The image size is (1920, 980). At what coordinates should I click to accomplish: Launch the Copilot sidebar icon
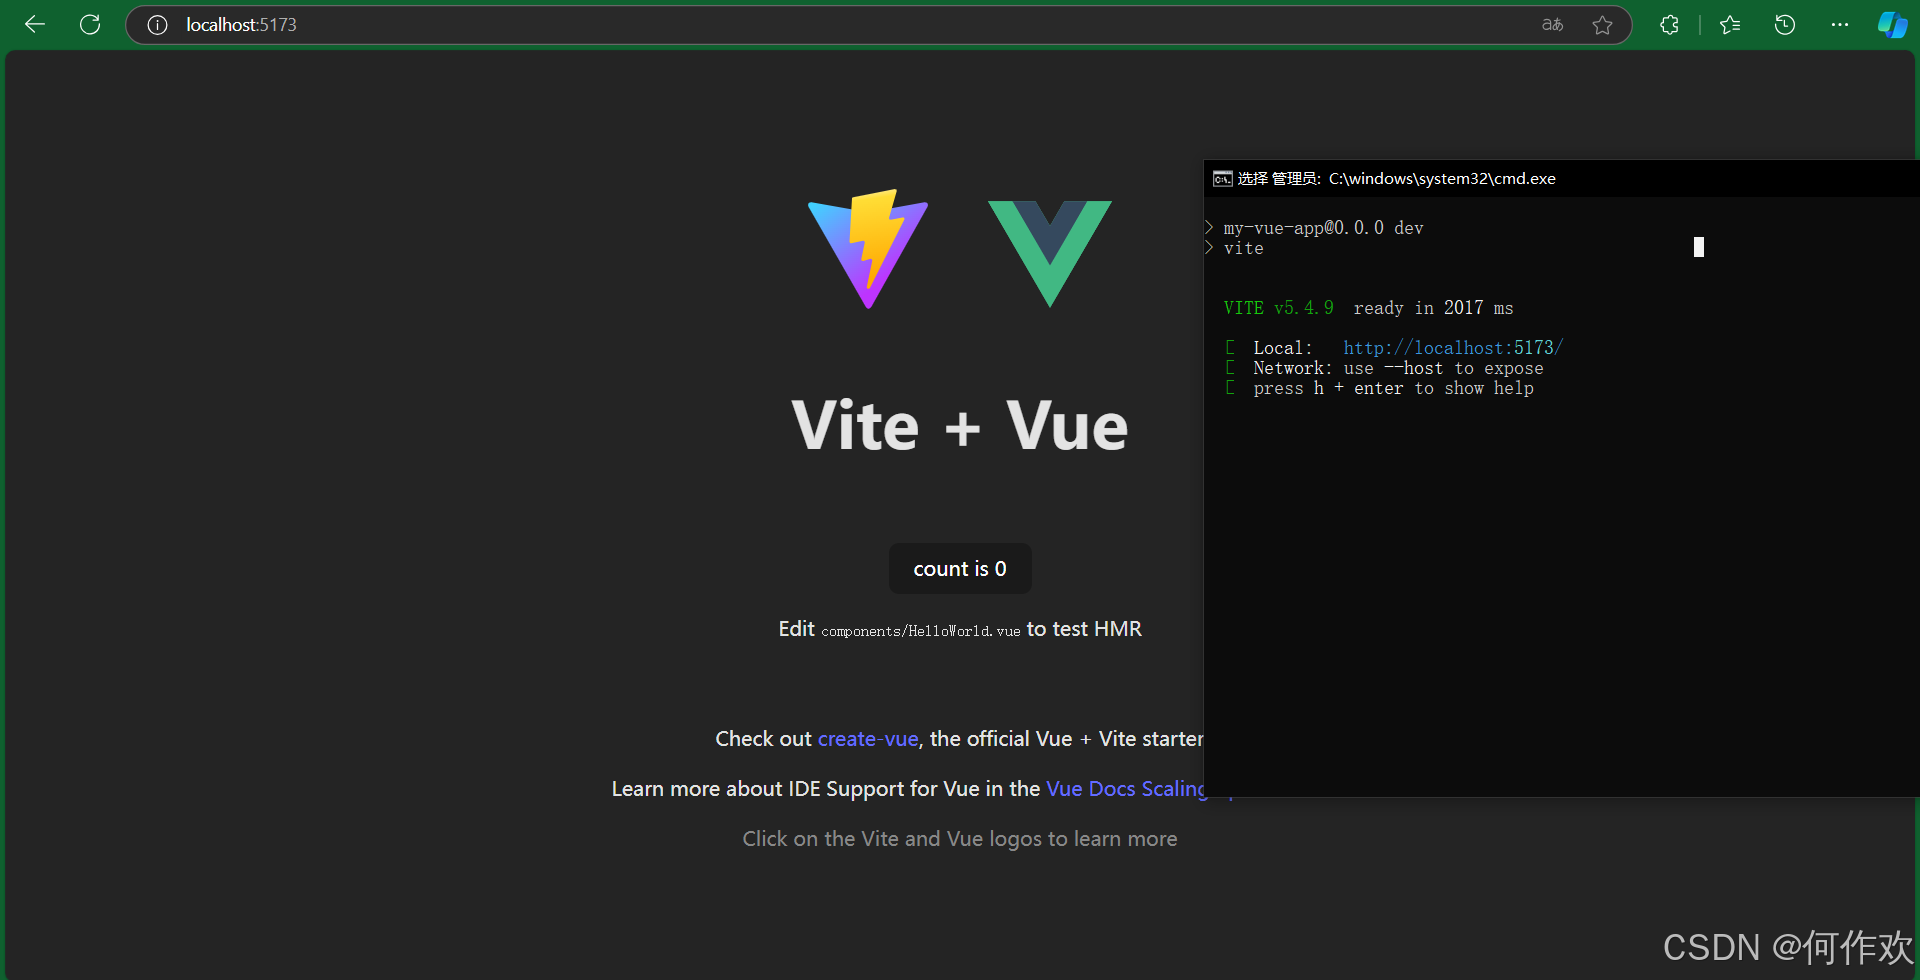coord(1892,25)
